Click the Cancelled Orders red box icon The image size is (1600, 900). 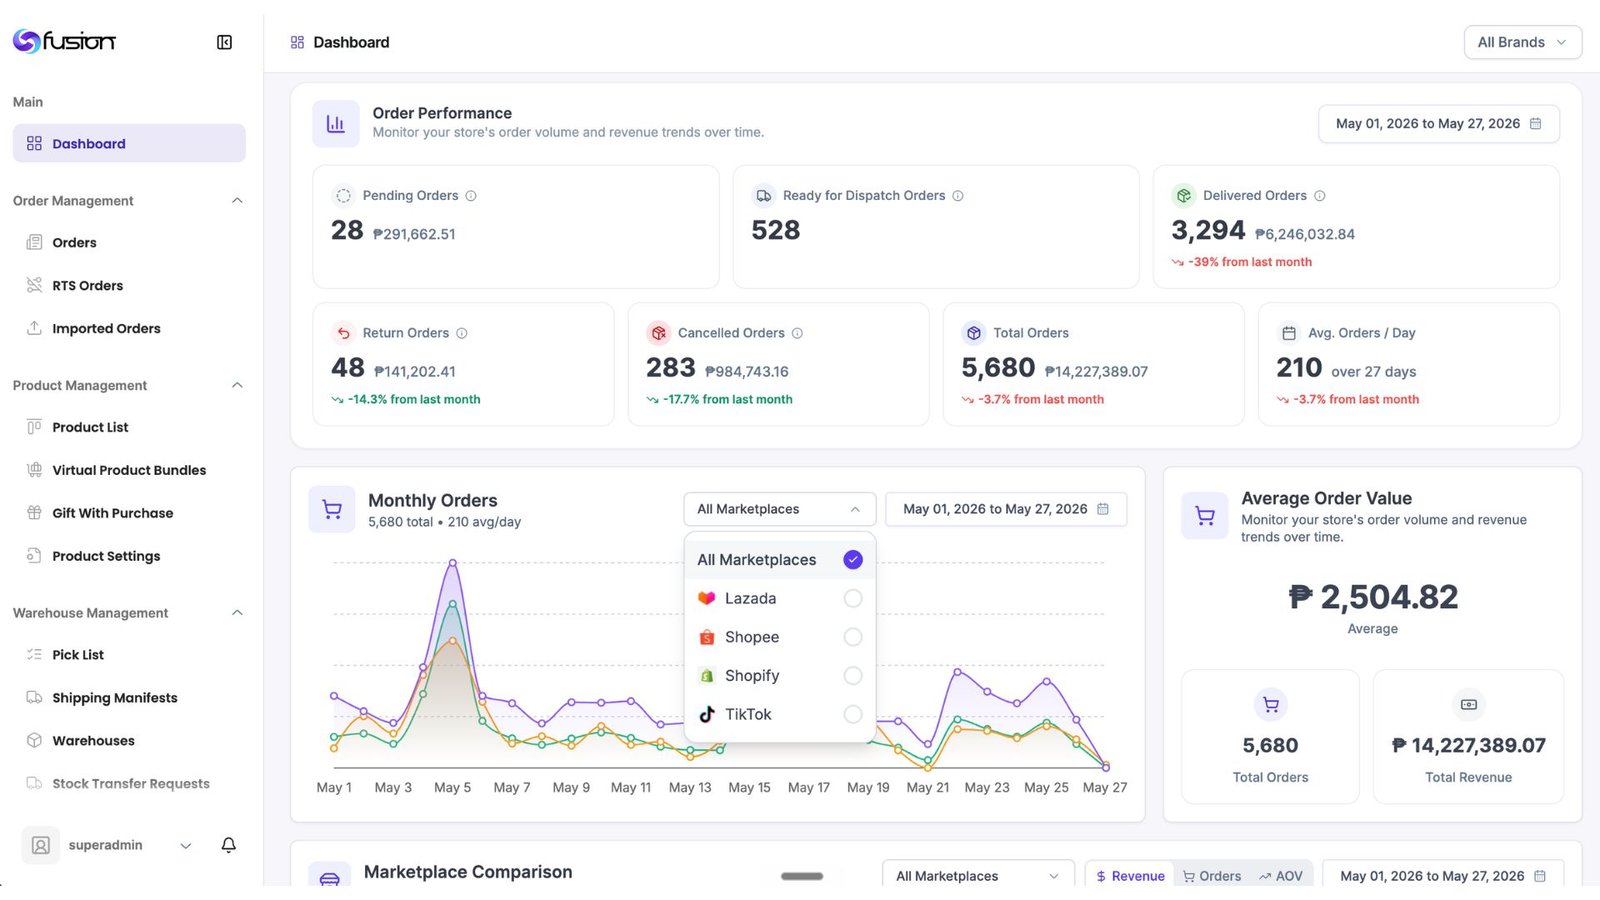point(658,333)
